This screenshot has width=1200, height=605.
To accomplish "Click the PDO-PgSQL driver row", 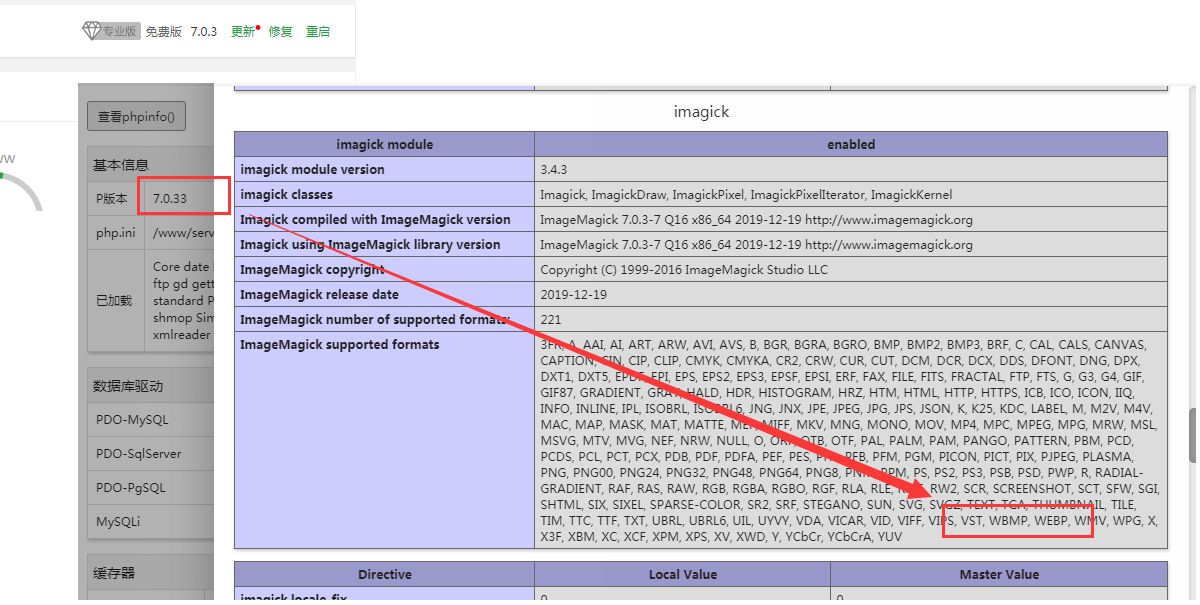I will pos(131,487).
